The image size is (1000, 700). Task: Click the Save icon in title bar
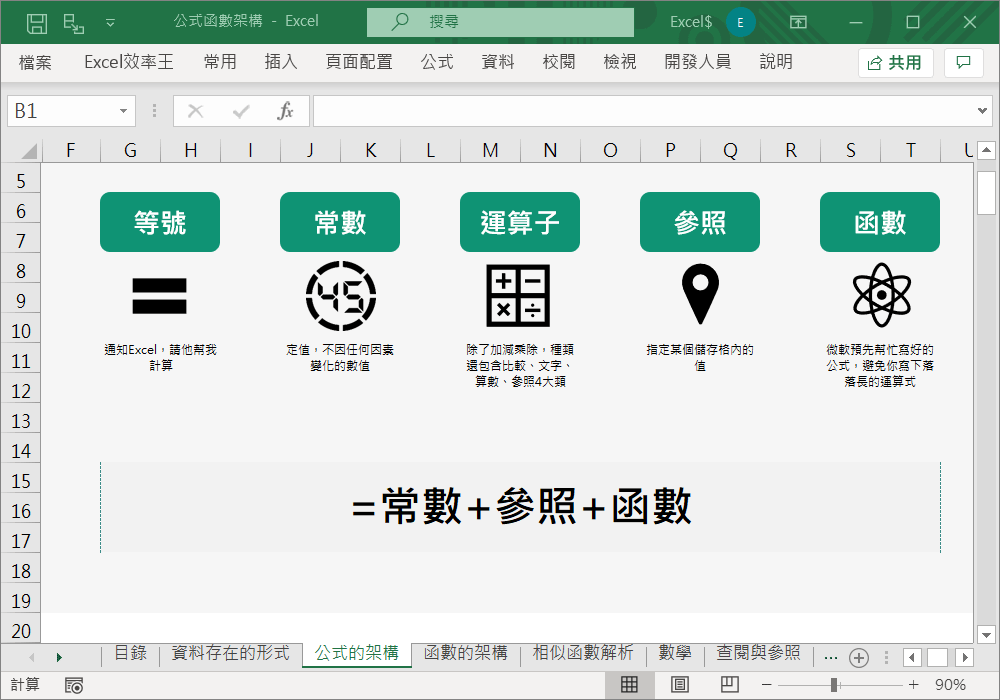pos(37,22)
